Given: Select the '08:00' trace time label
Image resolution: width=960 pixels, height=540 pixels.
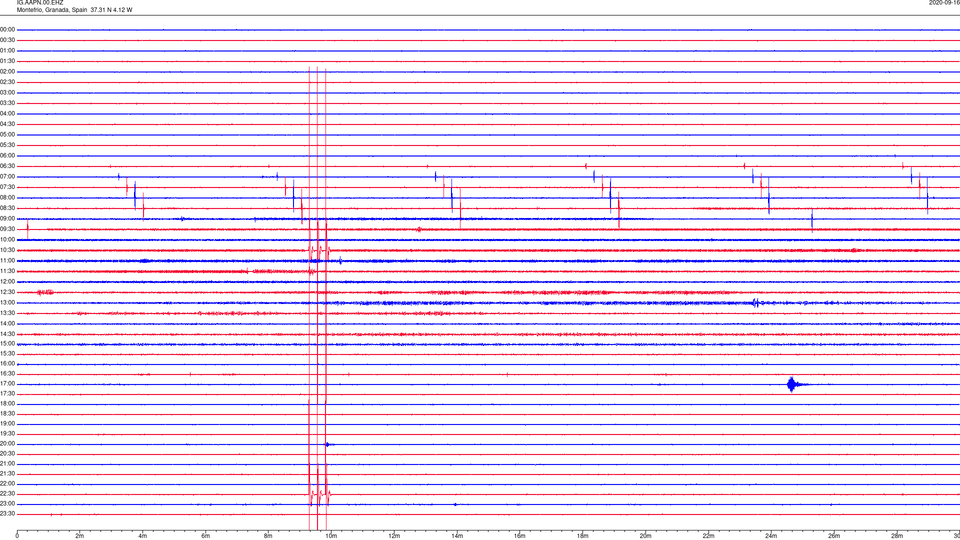Looking at the screenshot, I should (7, 198).
